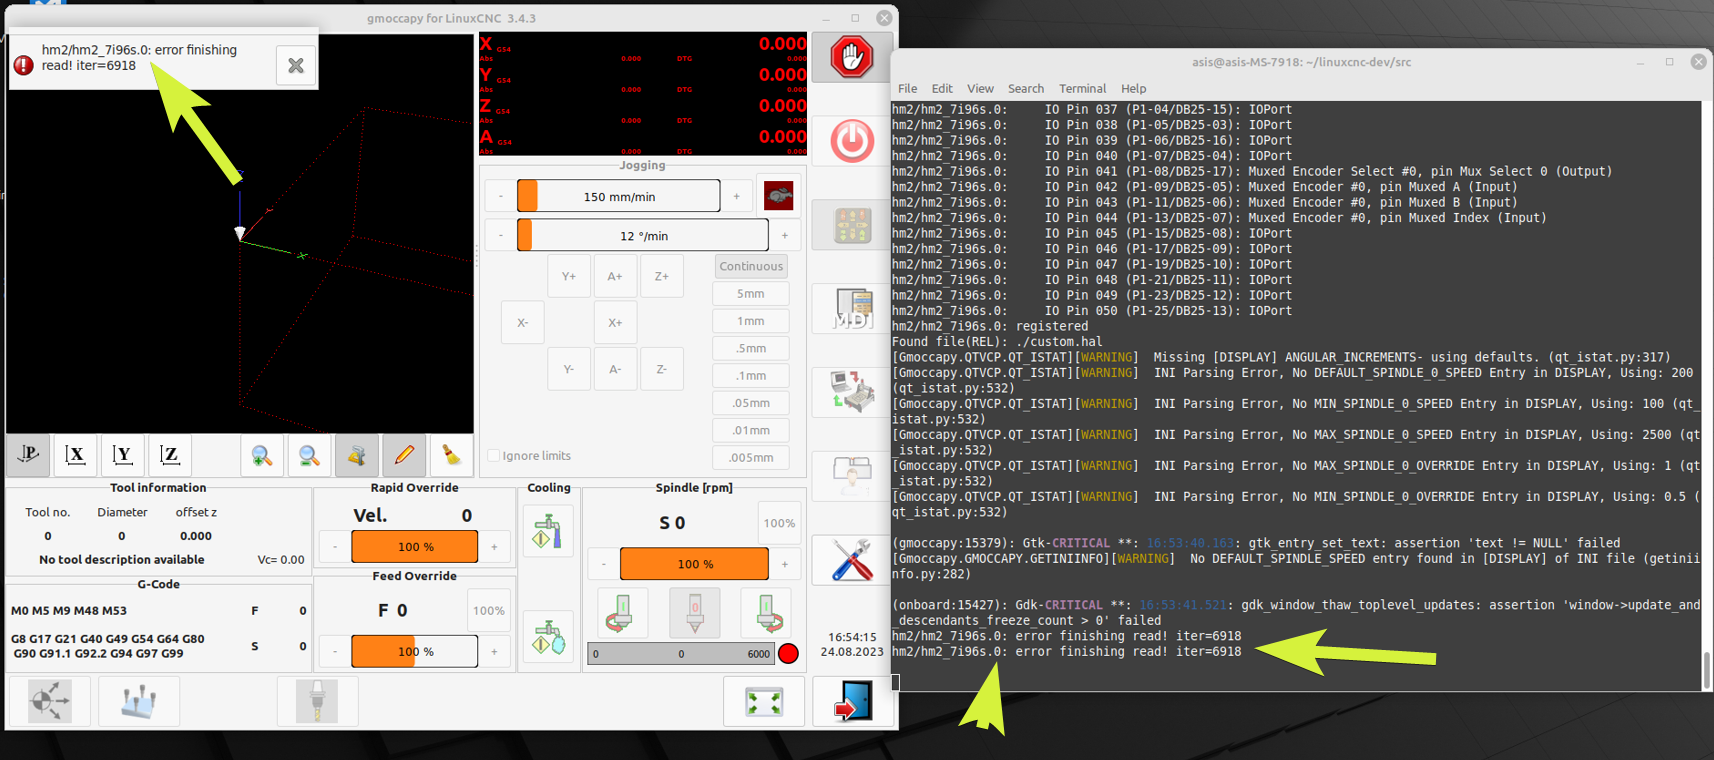Open touch off offsets button
The height and width of the screenshot is (760, 1714).
[139, 701]
